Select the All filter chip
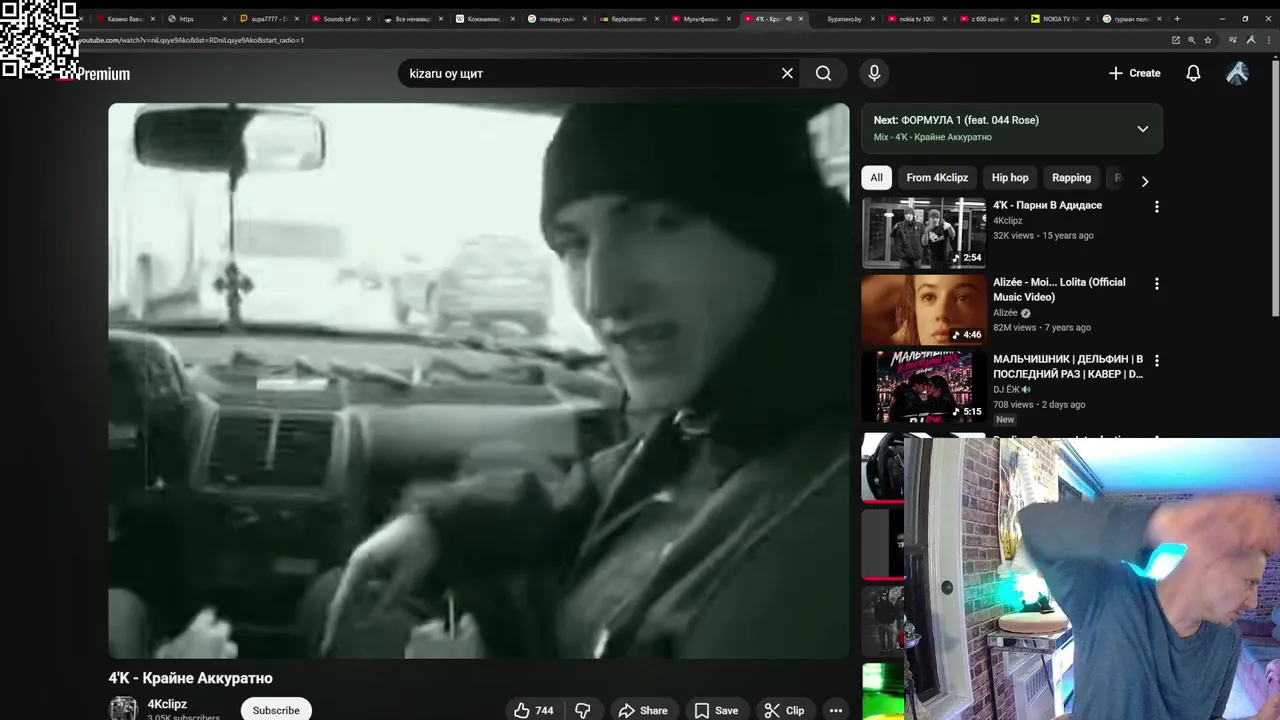Image resolution: width=1280 pixels, height=720 pixels. (x=876, y=178)
